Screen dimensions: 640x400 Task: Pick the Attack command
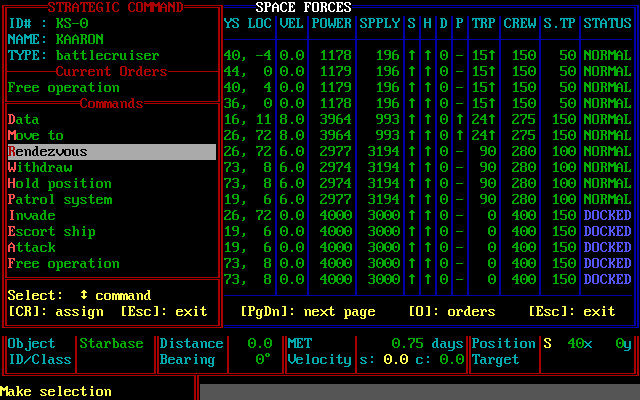32,248
